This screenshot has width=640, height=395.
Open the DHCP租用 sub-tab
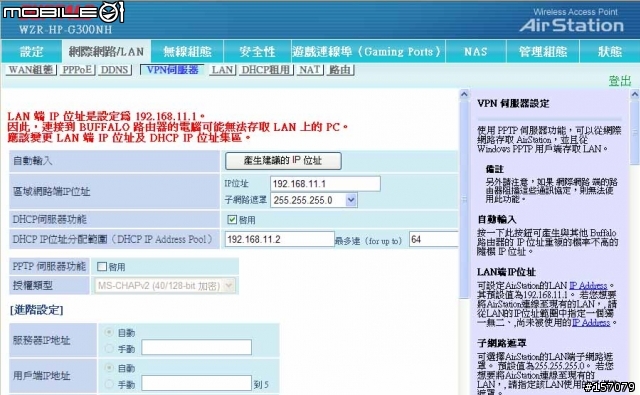pos(266,70)
